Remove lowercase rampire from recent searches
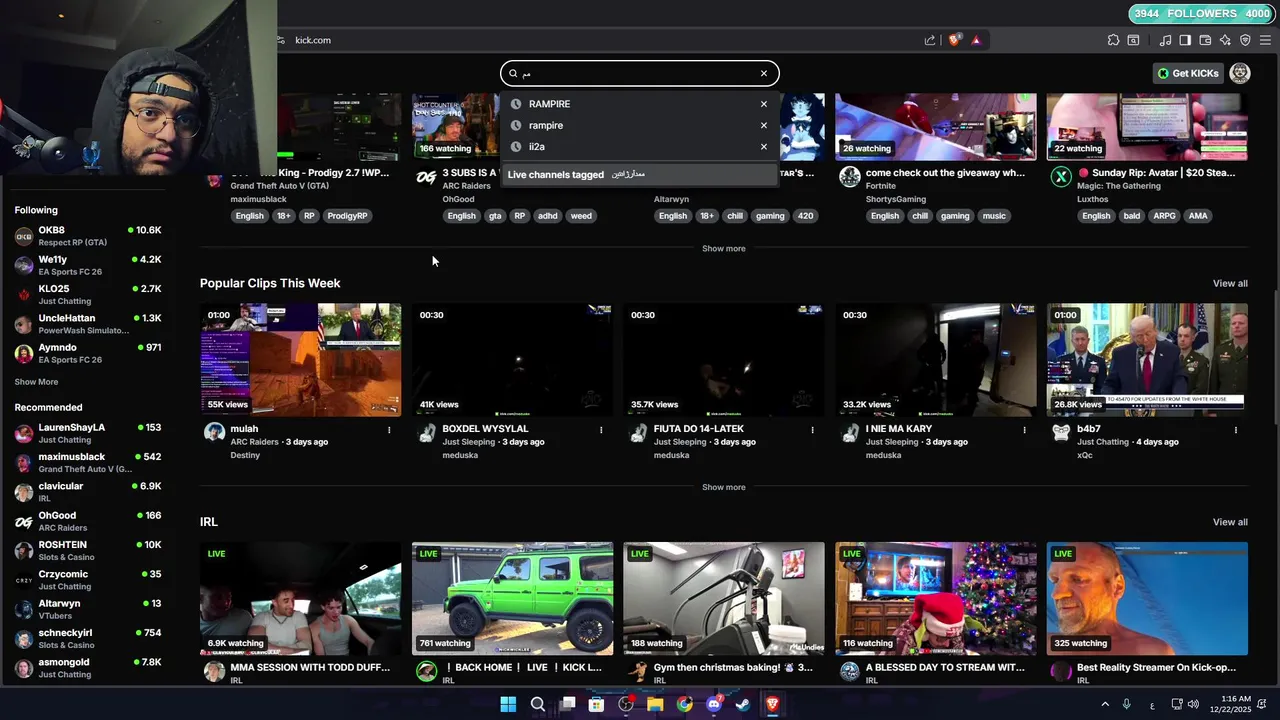The height and width of the screenshot is (720, 1280). coord(763,125)
